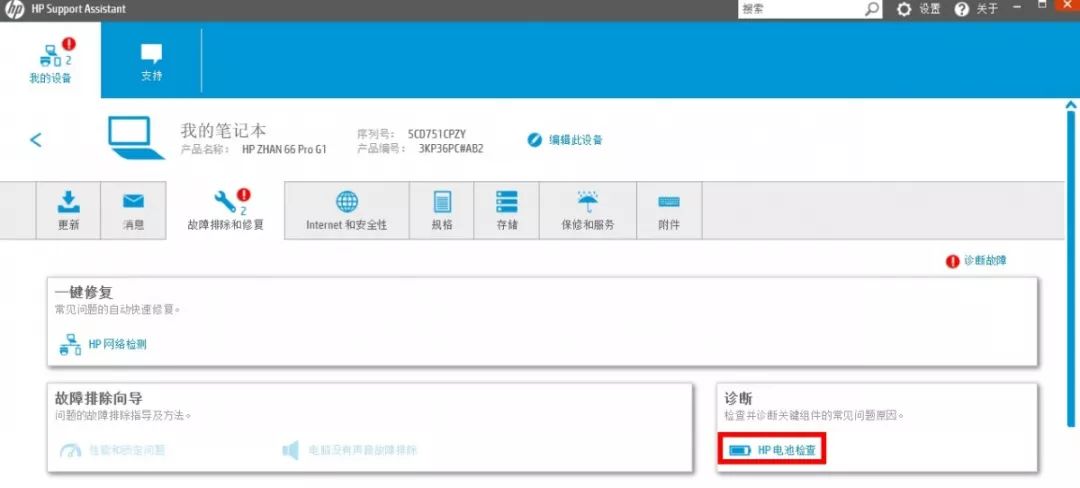Image resolution: width=1080 pixels, height=488 pixels.
Task: Open the Specifications tab
Action: tap(442, 211)
